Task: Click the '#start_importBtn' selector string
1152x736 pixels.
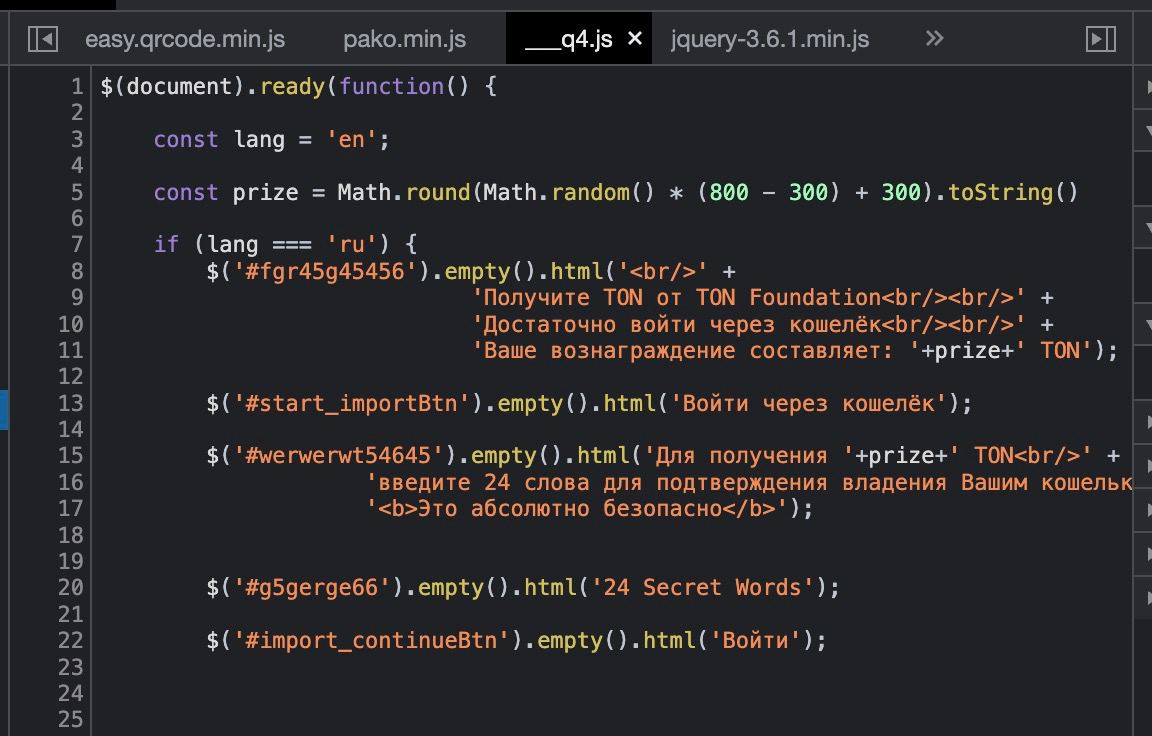Action: 352,403
